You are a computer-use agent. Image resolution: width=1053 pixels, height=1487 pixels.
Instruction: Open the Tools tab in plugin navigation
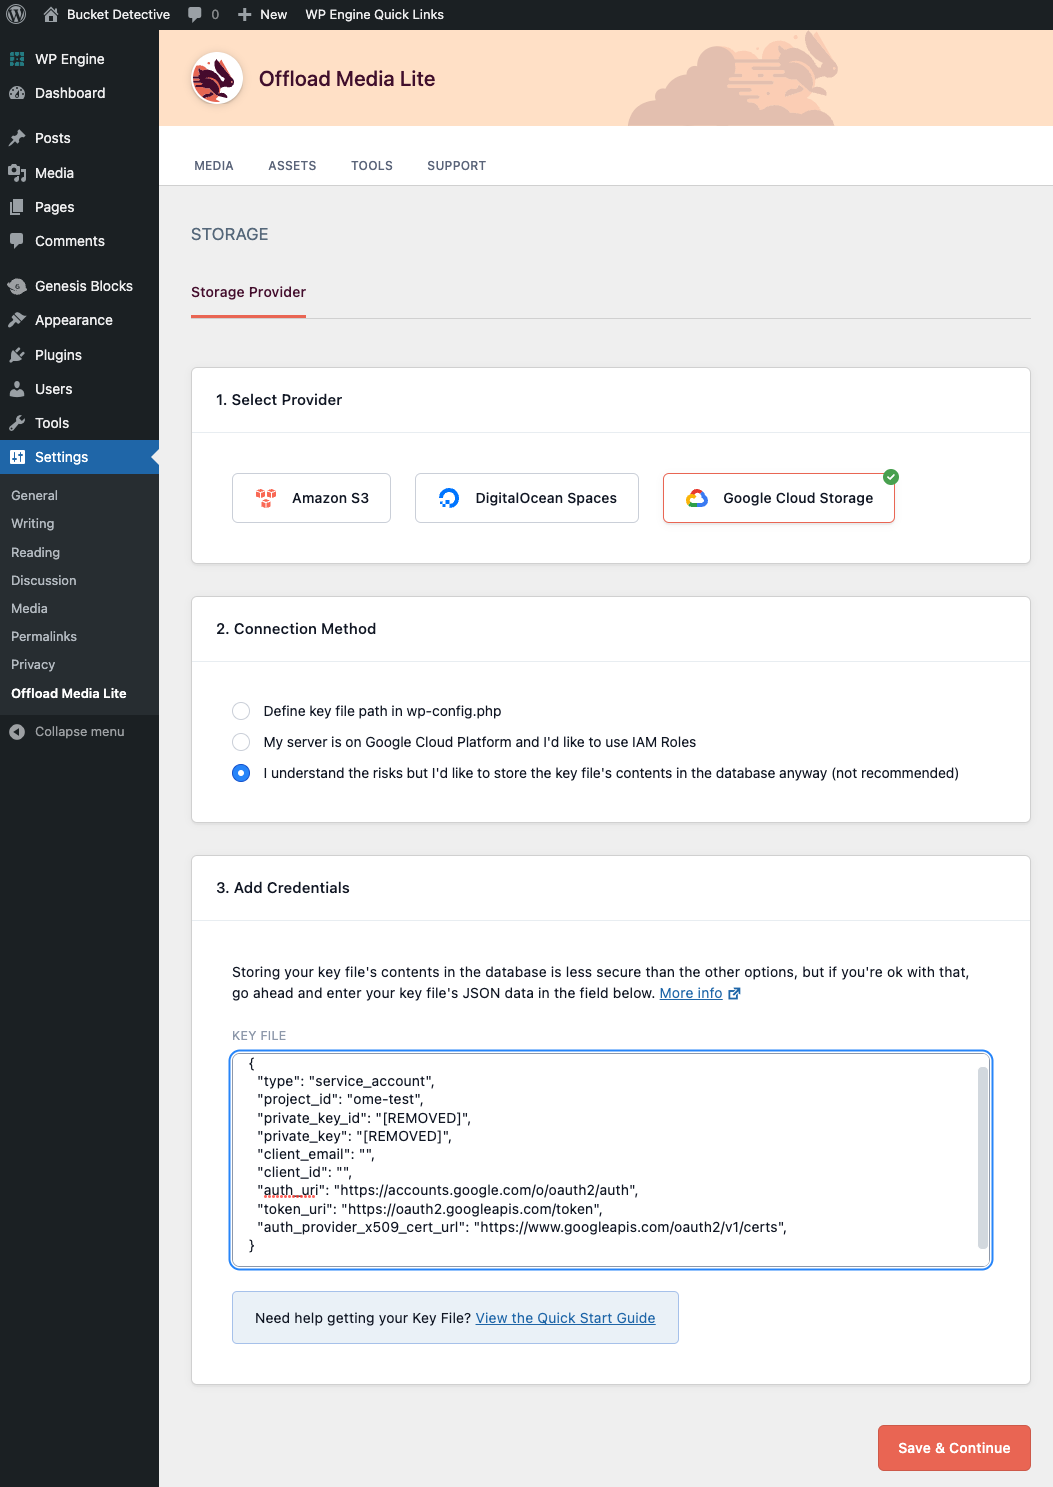coord(372,166)
